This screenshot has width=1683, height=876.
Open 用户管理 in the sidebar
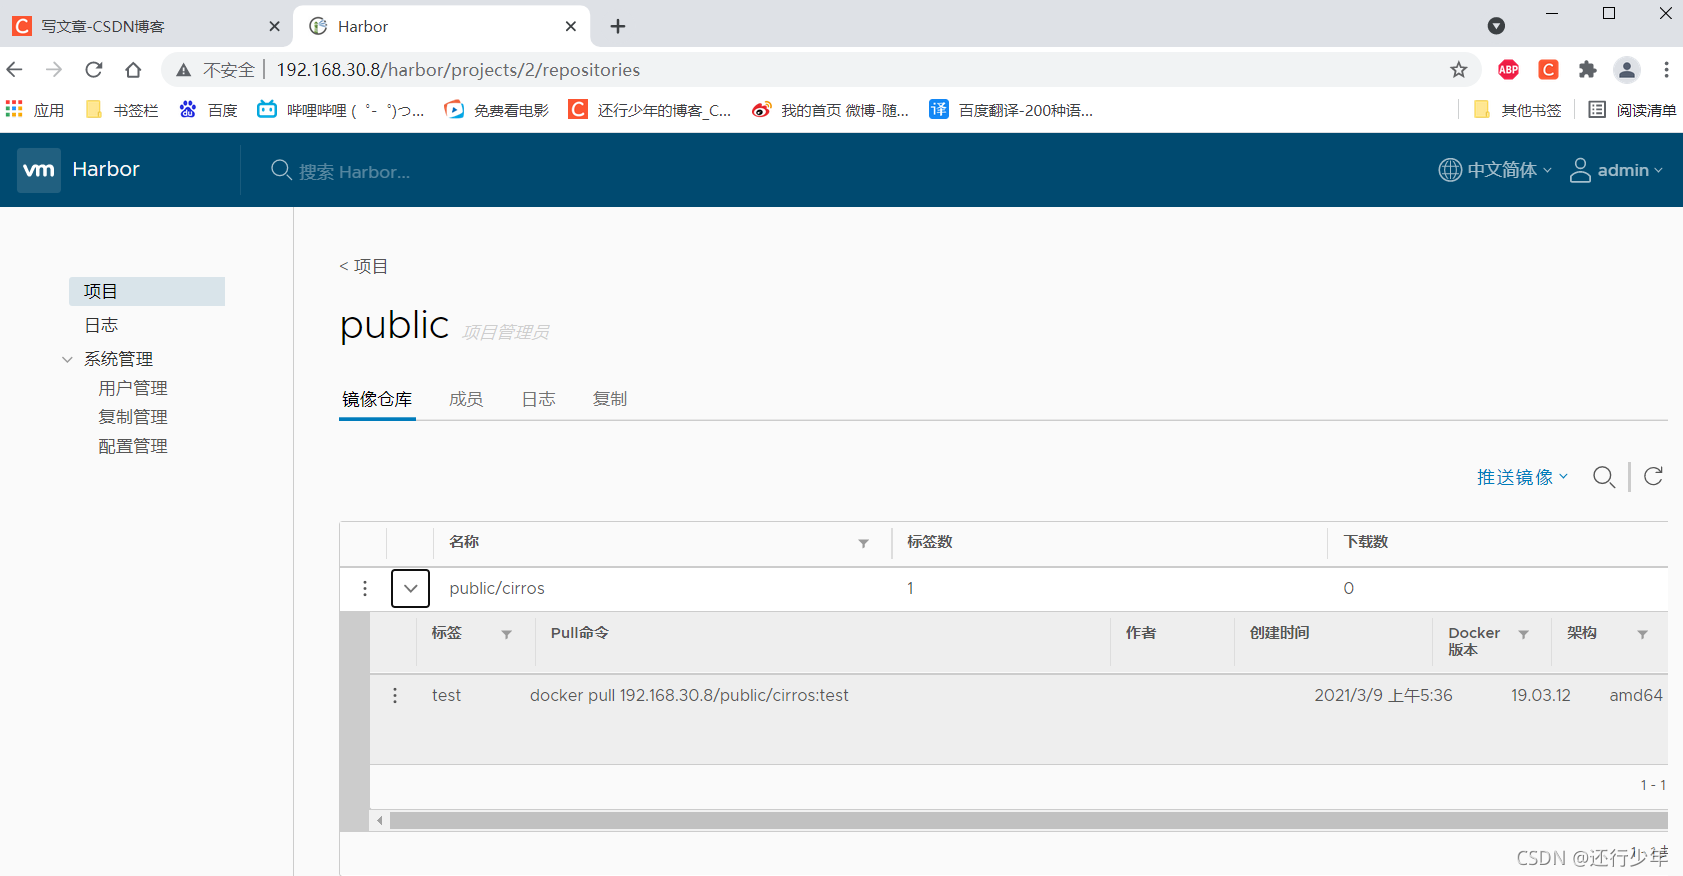click(x=133, y=388)
